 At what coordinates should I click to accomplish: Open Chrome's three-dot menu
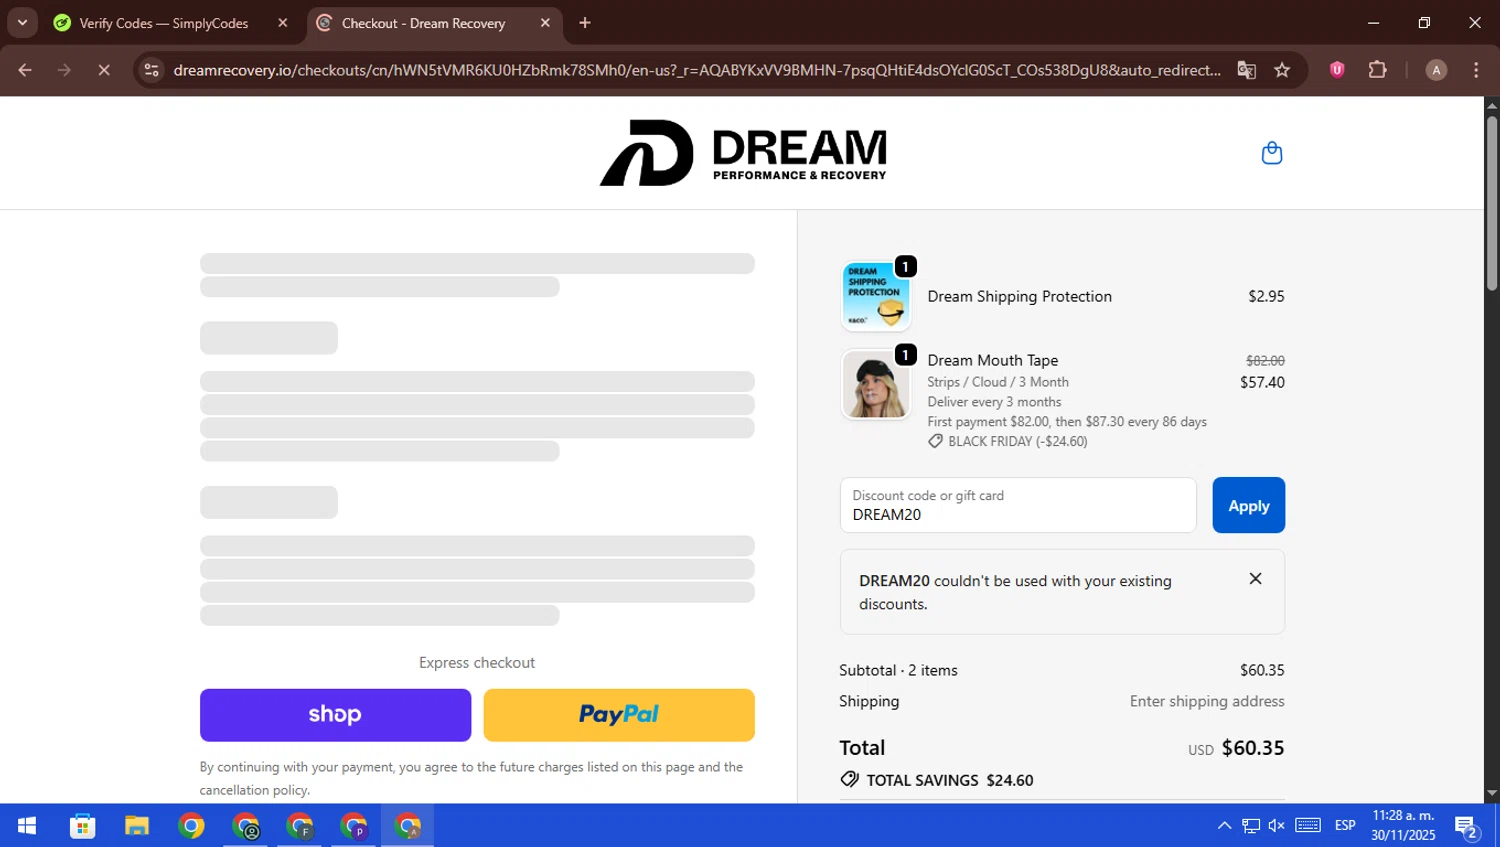point(1476,70)
